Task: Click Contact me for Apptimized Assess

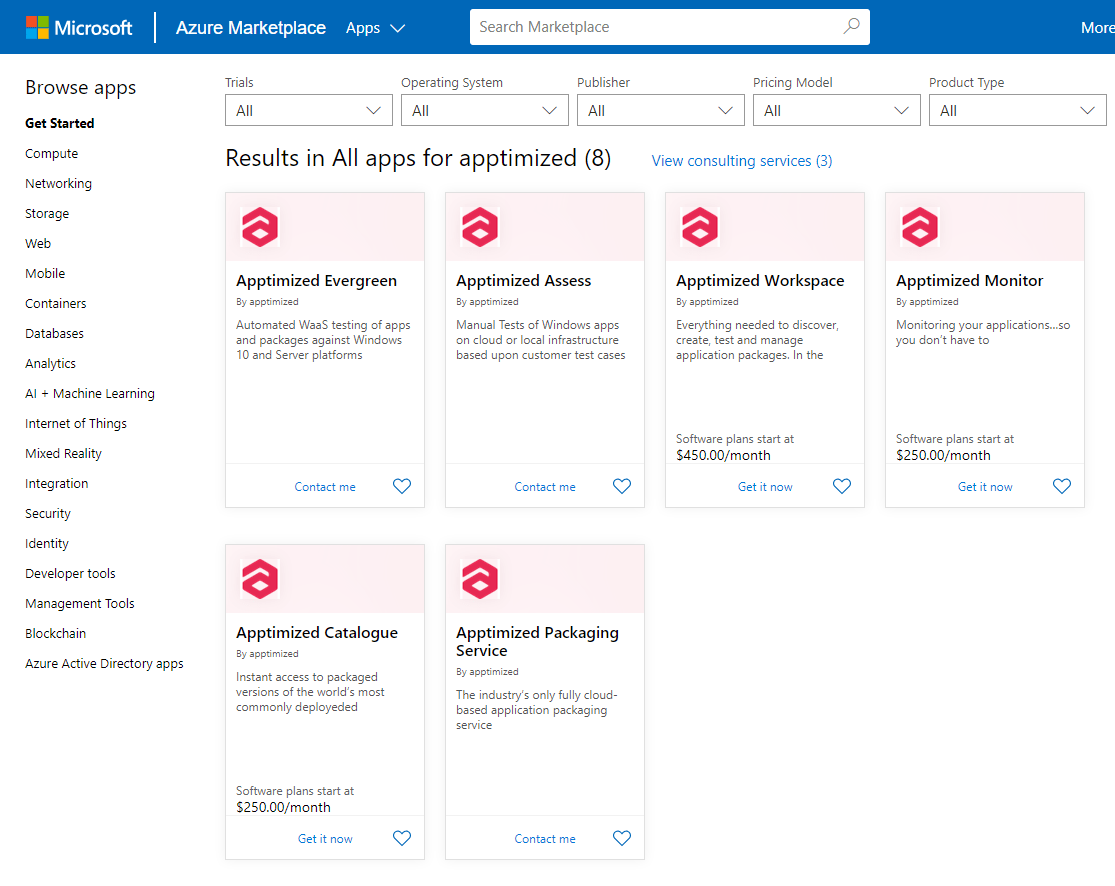Action: [544, 486]
